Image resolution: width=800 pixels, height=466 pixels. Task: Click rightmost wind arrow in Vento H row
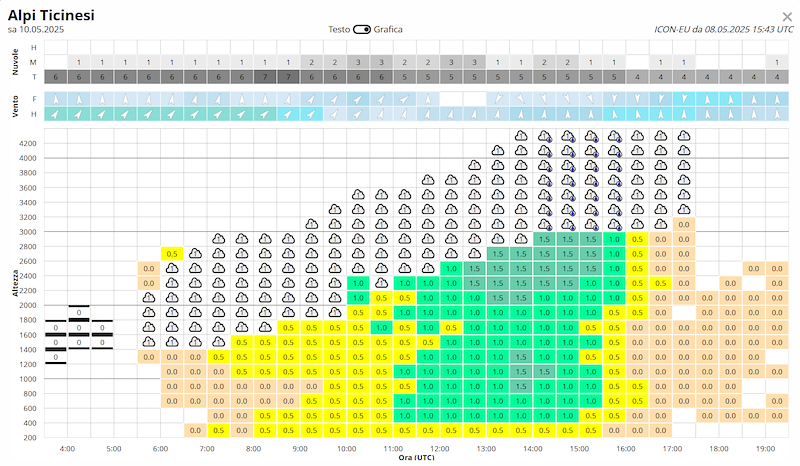[776, 114]
